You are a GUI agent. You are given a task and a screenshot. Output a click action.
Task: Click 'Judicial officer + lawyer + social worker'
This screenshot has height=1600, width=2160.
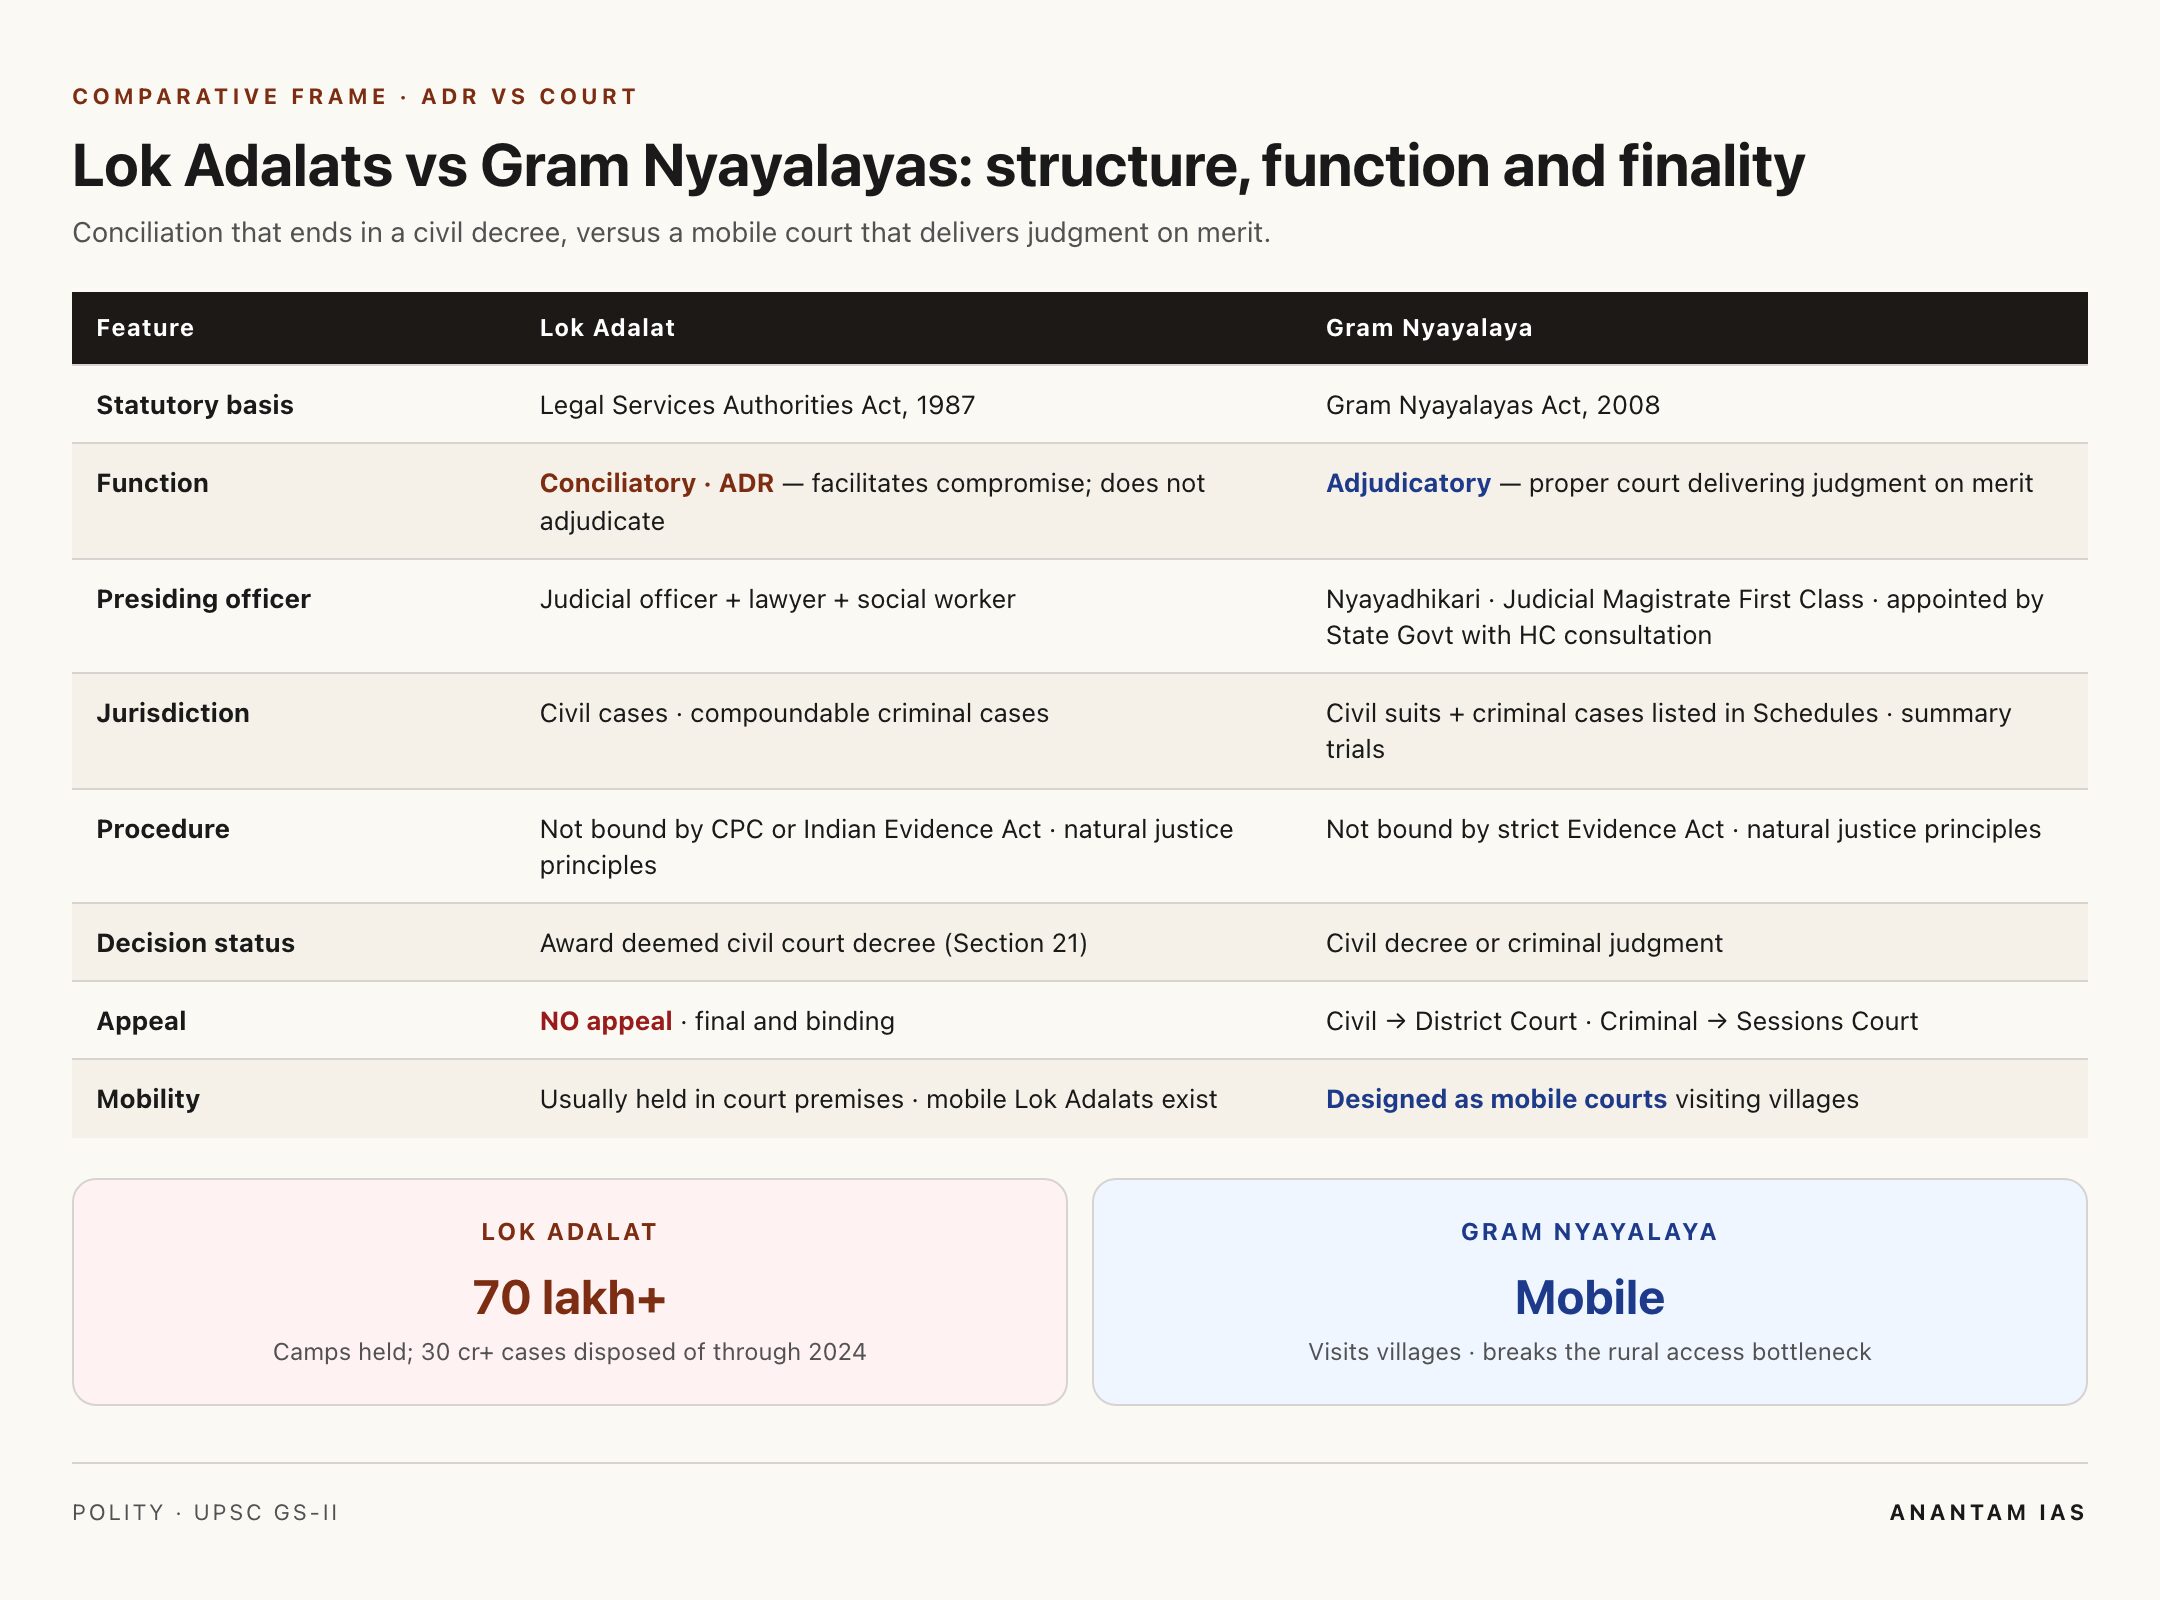click(778, 599)
